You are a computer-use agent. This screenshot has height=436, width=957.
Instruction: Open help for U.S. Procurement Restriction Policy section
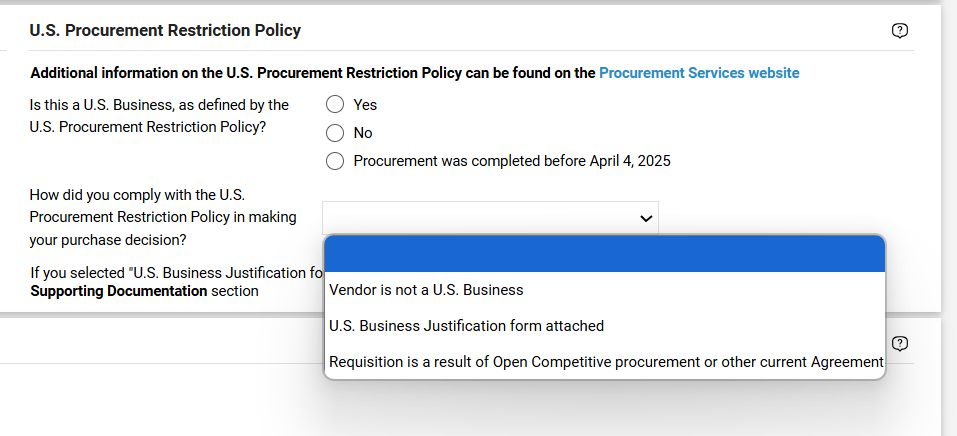pos(899,31)
